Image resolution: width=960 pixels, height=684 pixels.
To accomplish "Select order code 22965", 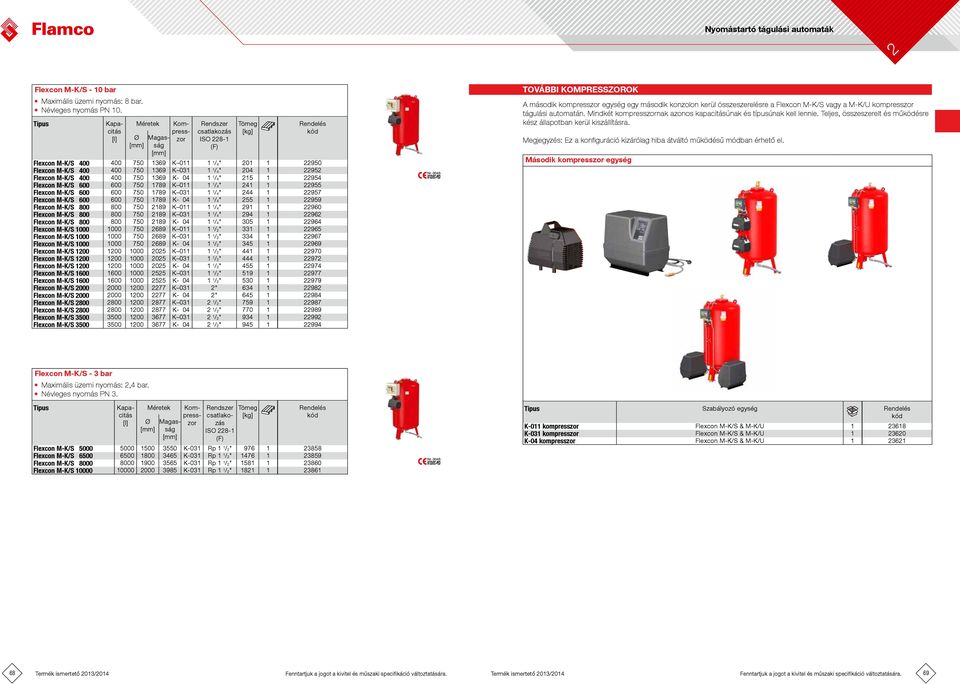I will 312,229.
